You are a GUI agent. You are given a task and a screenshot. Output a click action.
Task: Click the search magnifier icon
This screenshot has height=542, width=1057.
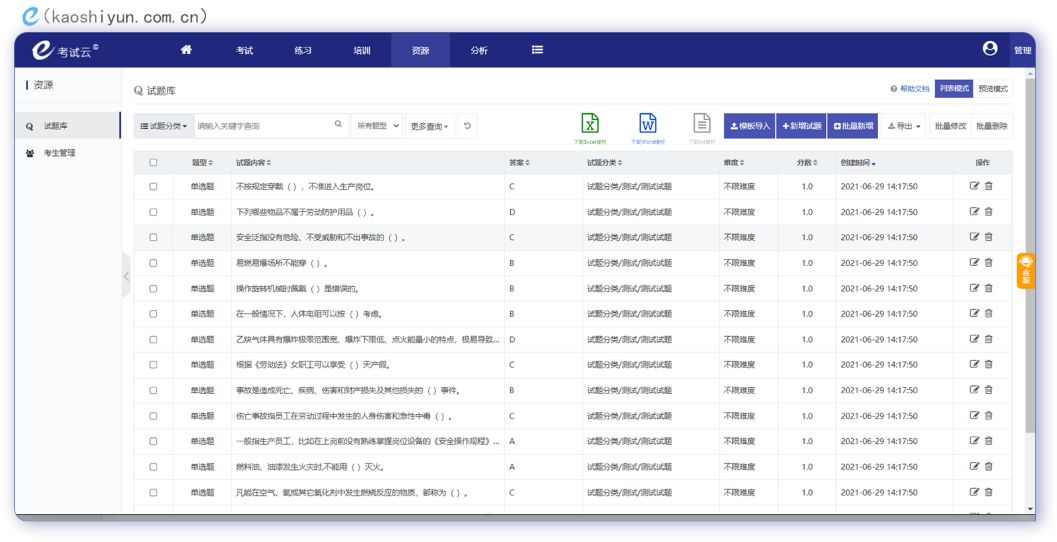pyautogui.click(x=338, y=125)
